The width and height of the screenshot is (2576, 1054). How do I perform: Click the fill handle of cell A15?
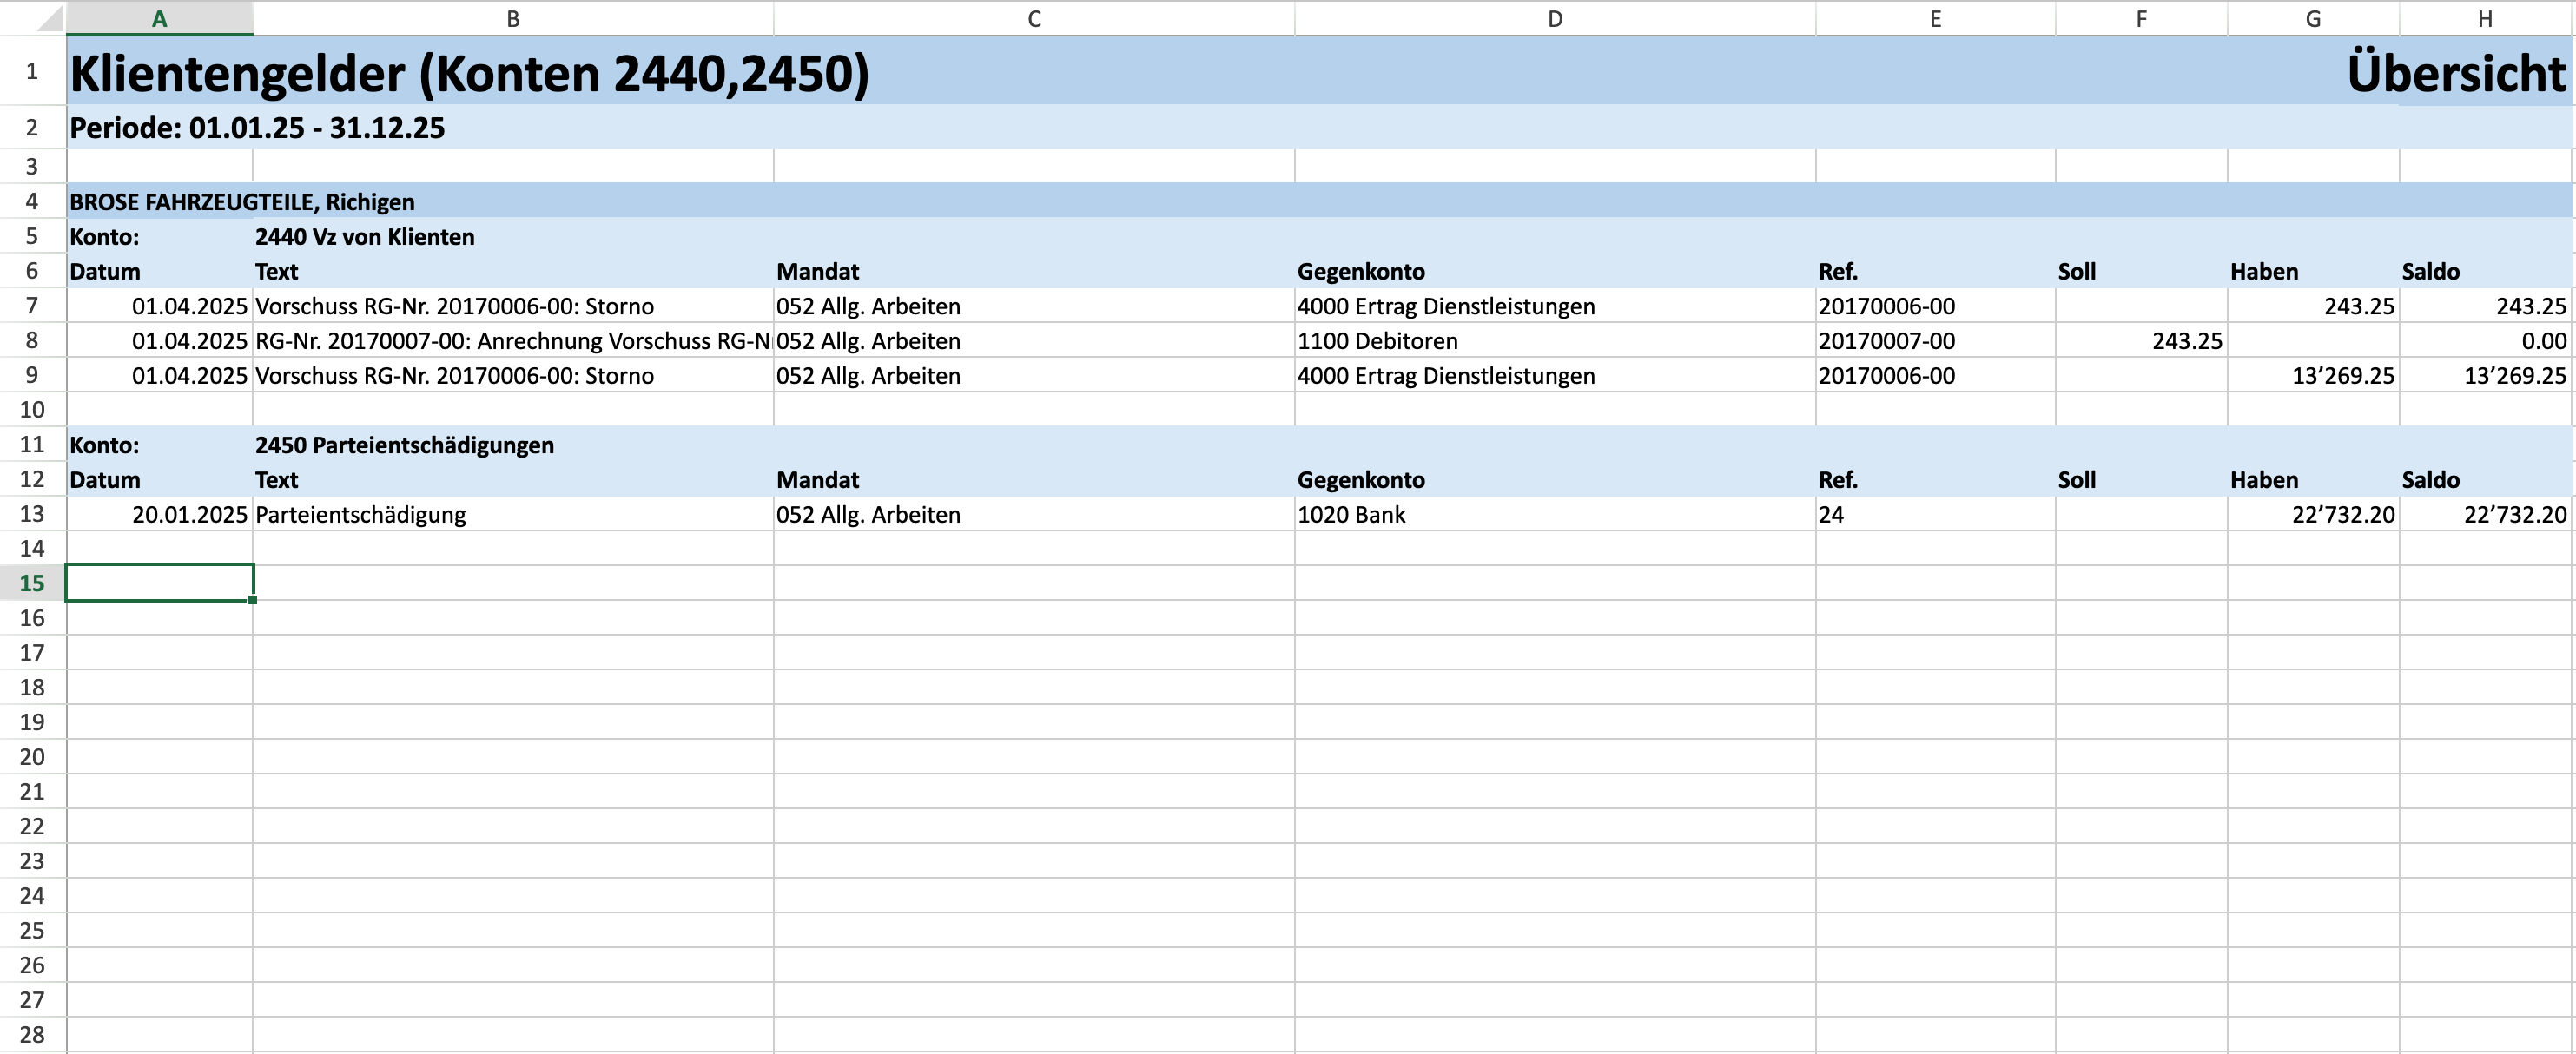click(x=253, y=600)
